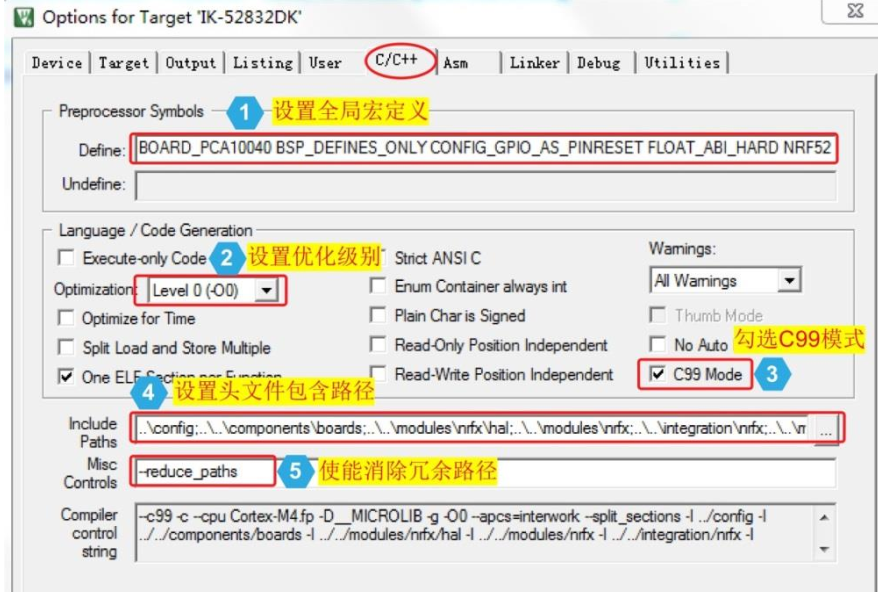This screenshot has height=592, width=878.
Task: Toggle Split Load and Store Multiple
Action: point(66,347)
